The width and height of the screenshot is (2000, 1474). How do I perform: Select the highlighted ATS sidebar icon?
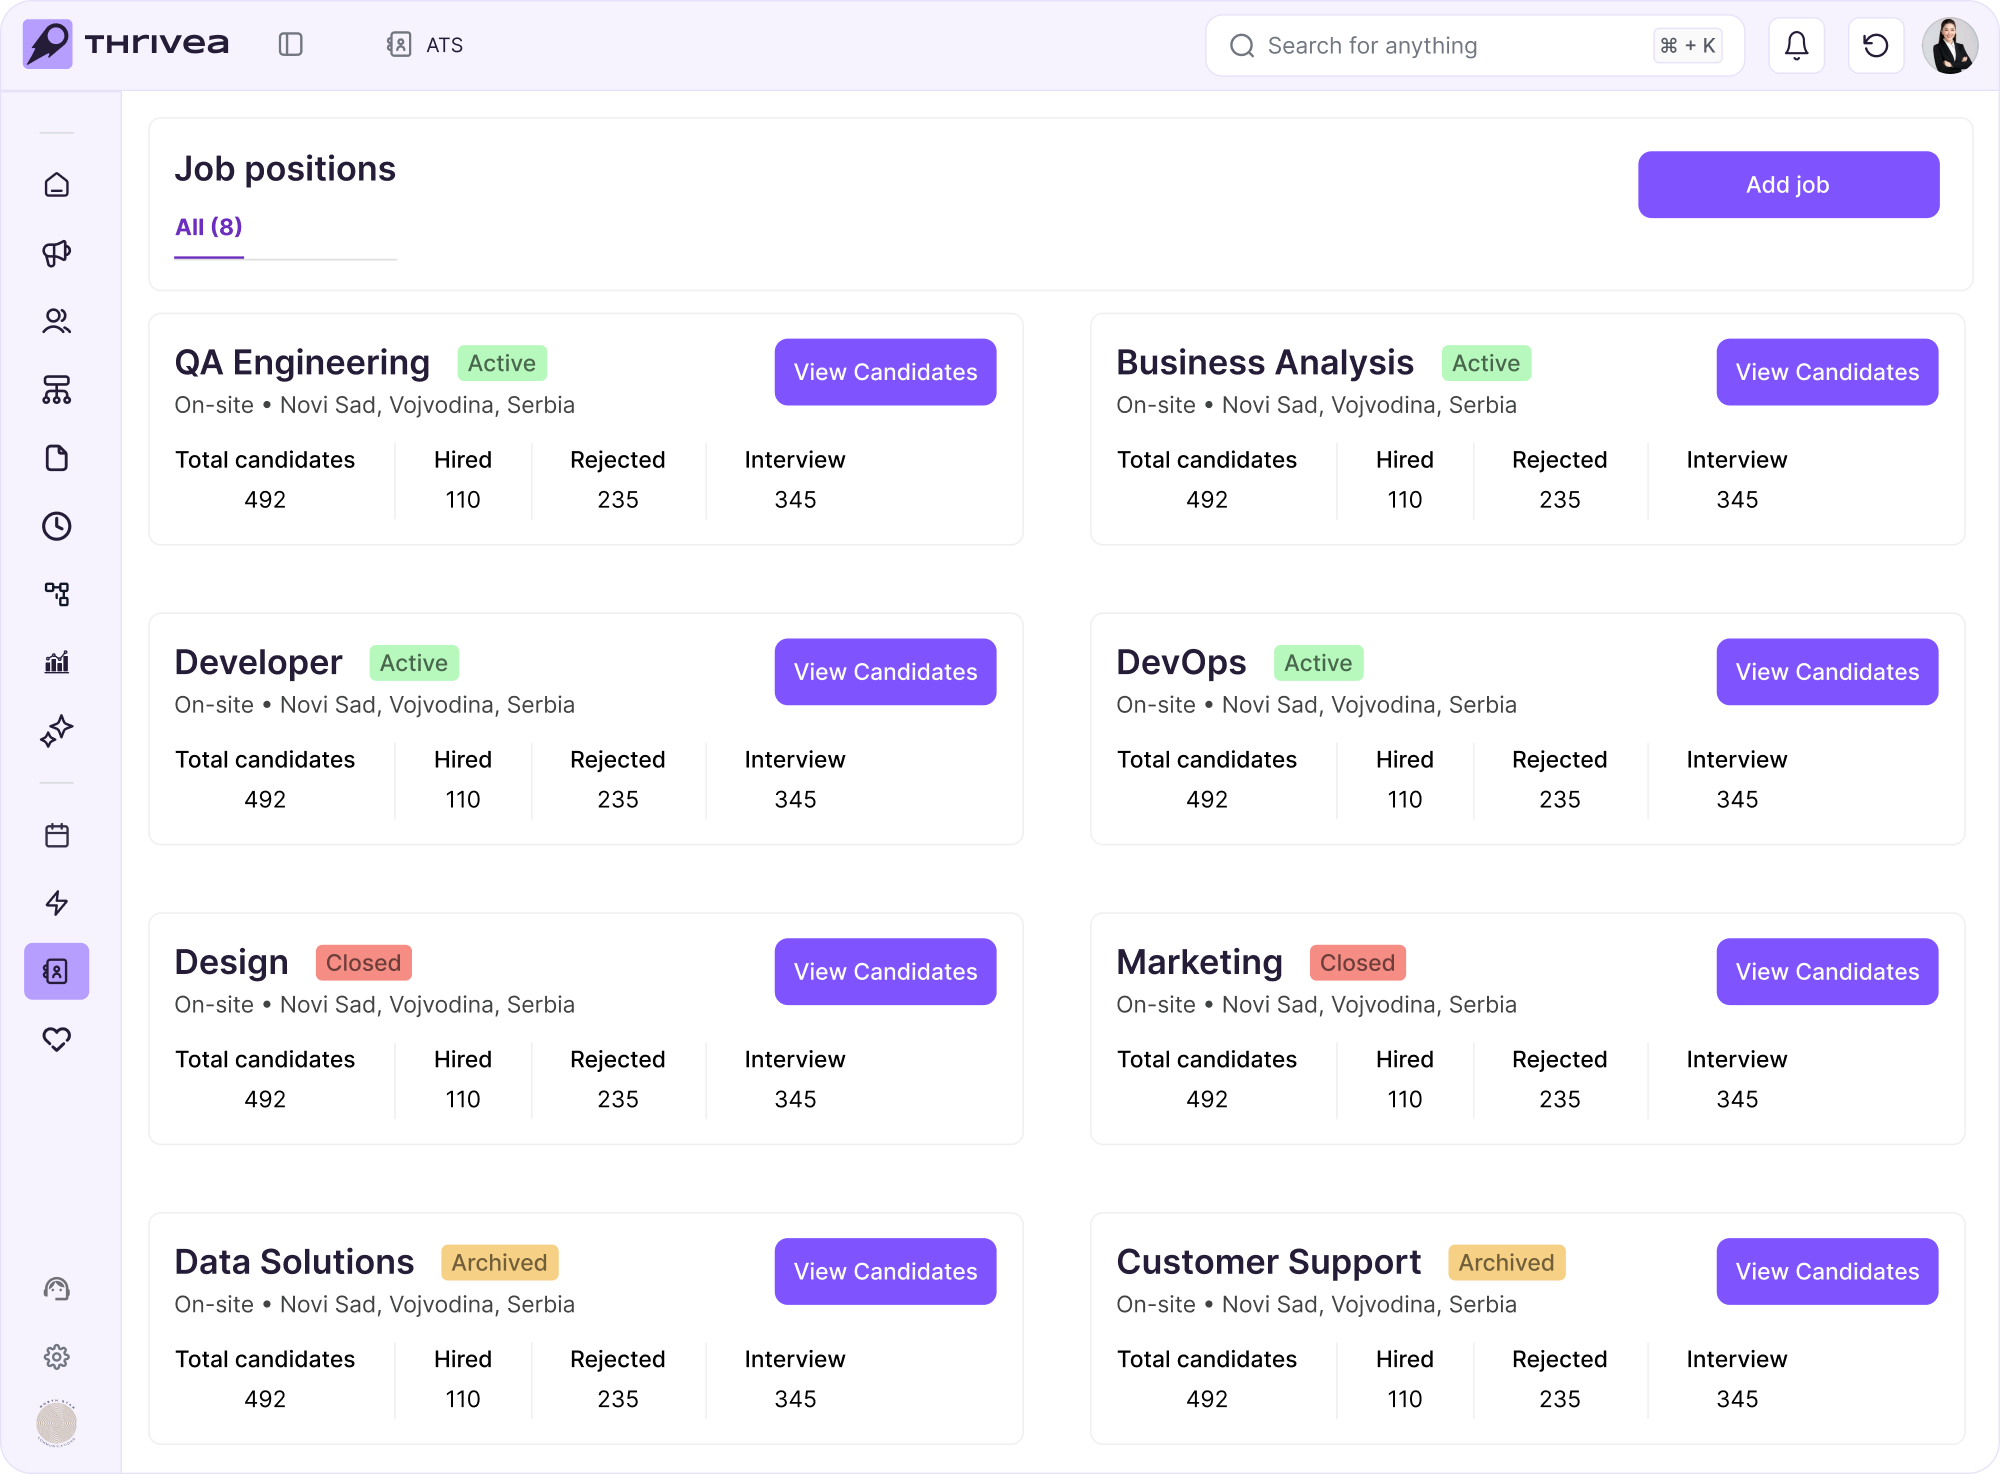pyautogui.click(x=57, y=971)
